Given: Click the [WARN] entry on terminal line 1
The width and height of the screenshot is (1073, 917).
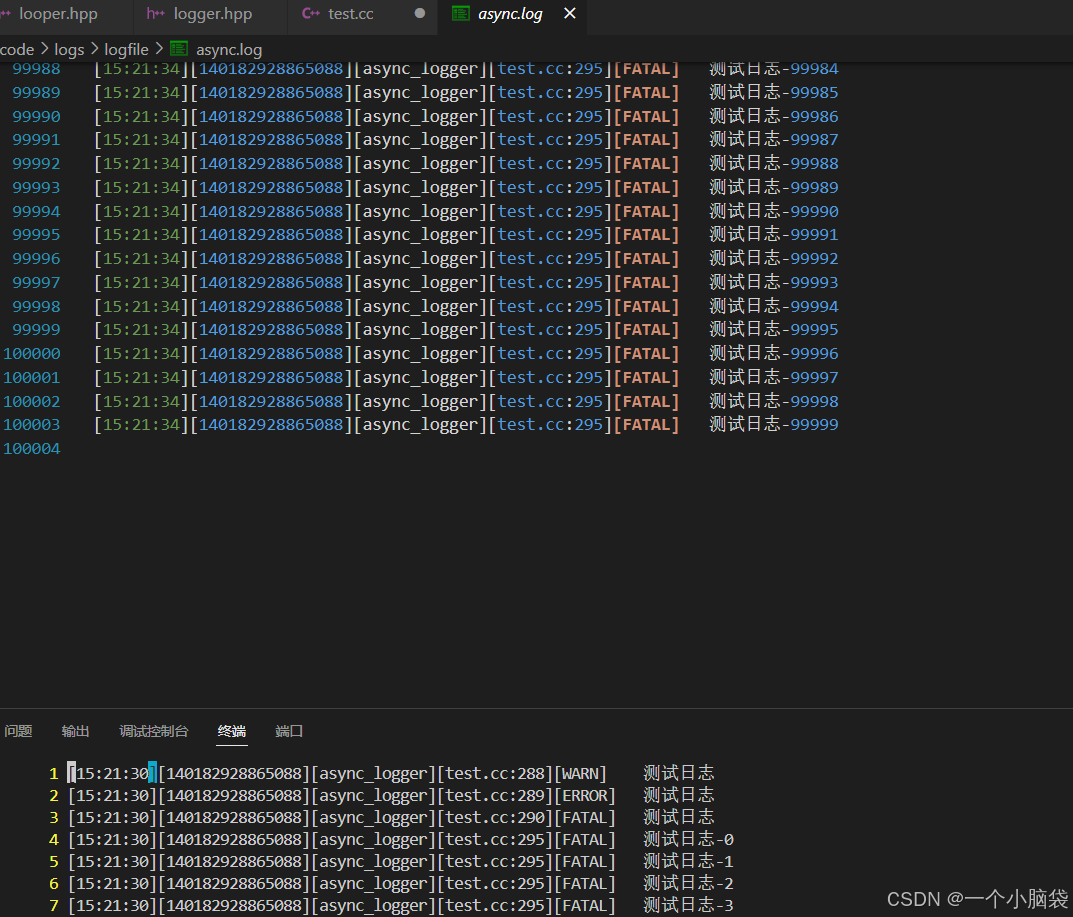Looking at the screenshot, I should (x=580, y=773).
